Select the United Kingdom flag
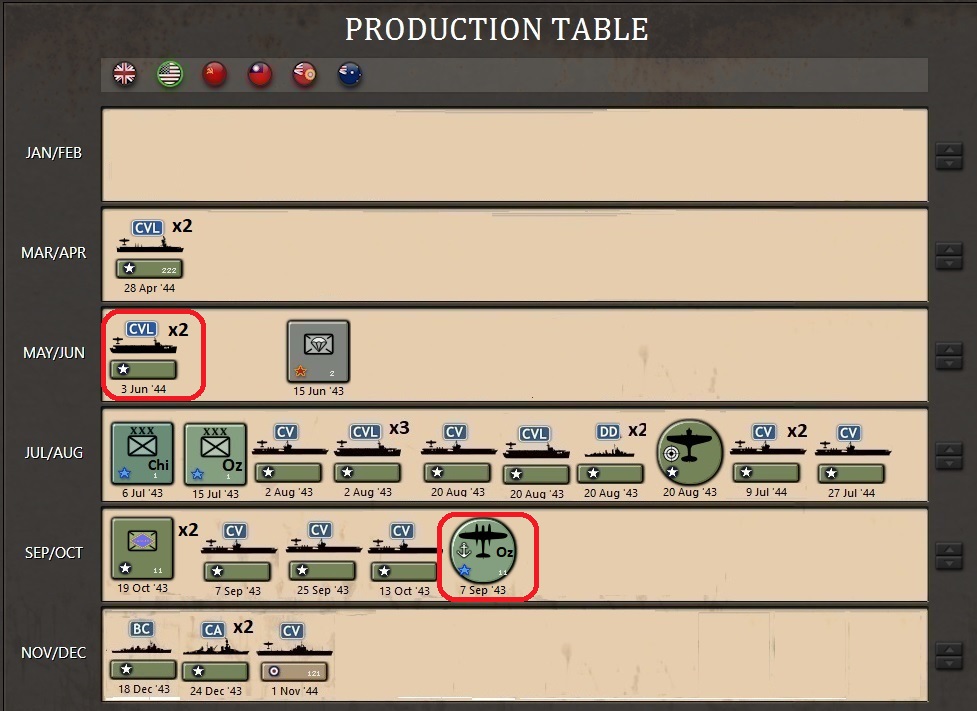977x711 pixels. [x=125, y=74]
